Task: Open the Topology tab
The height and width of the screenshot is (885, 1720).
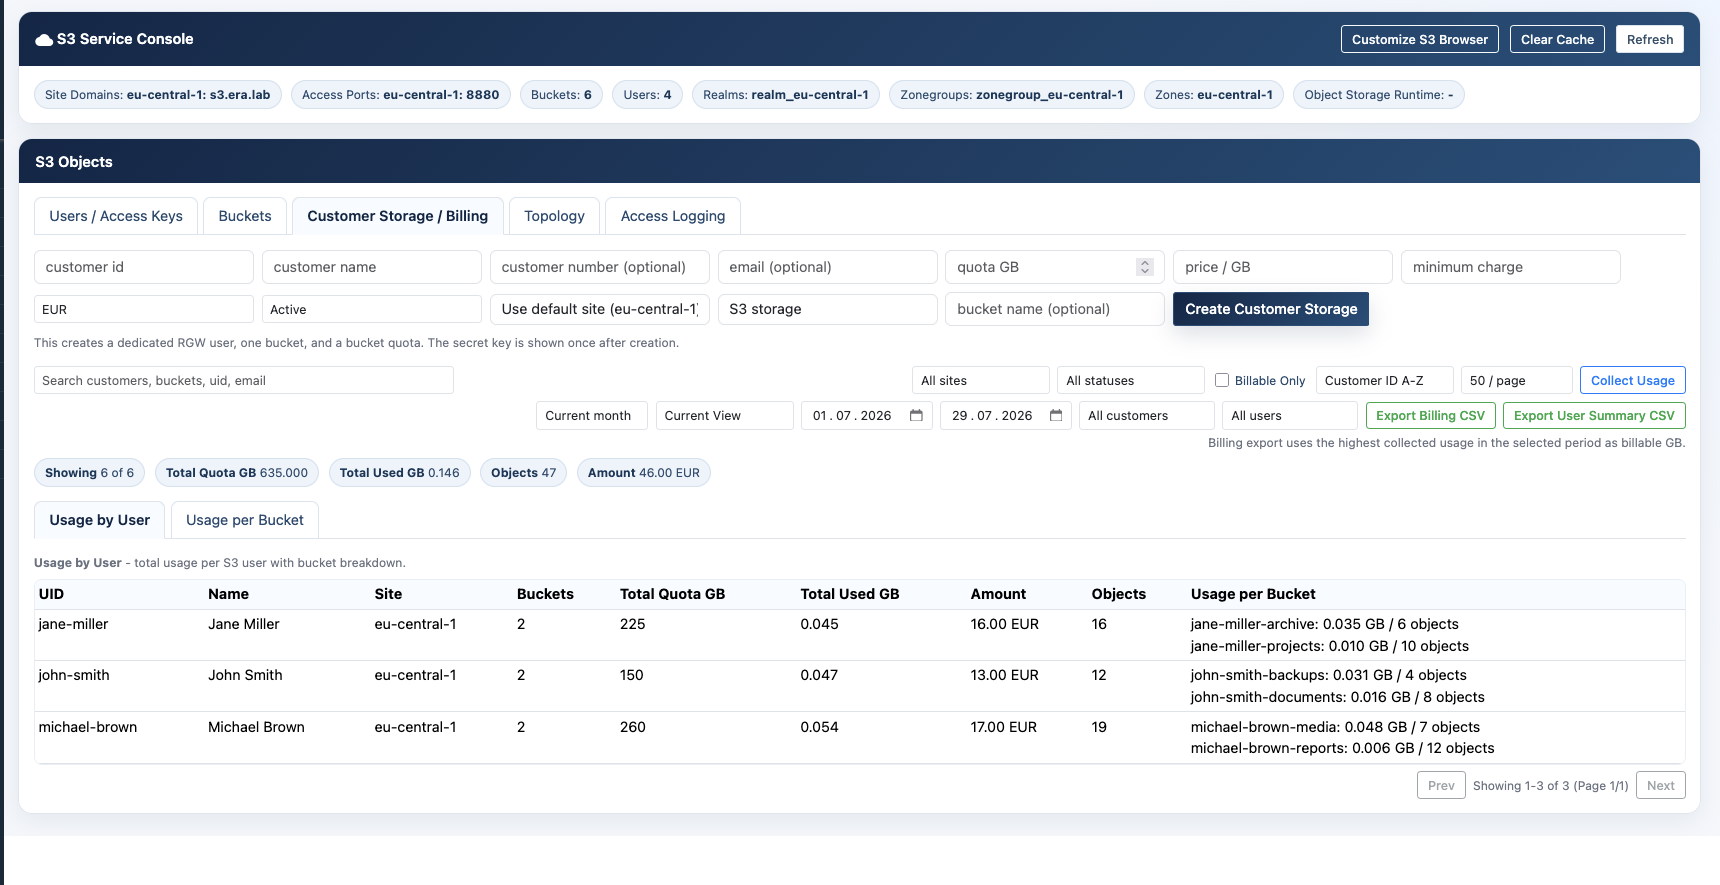Action: 554,216
